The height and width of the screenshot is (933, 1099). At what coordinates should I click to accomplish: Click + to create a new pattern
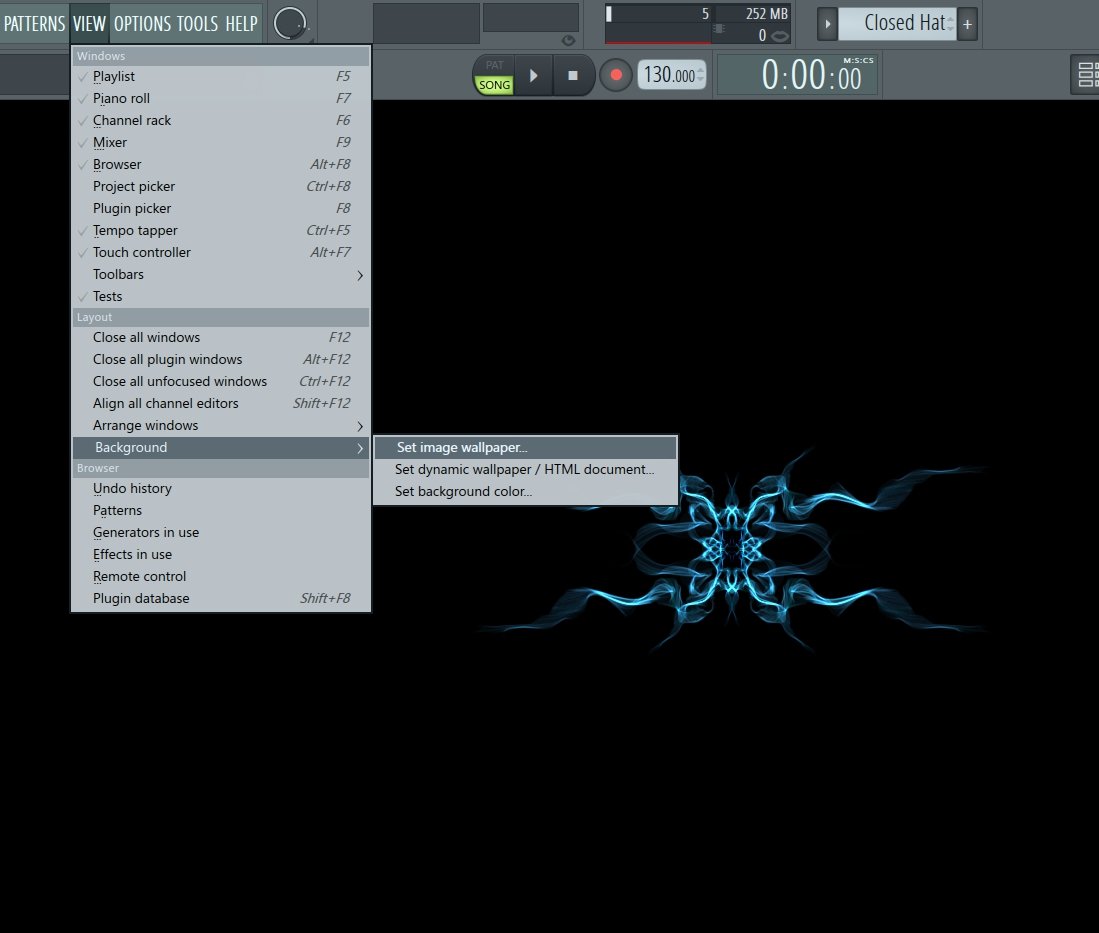pyautogui.click(x=967, y=24)
